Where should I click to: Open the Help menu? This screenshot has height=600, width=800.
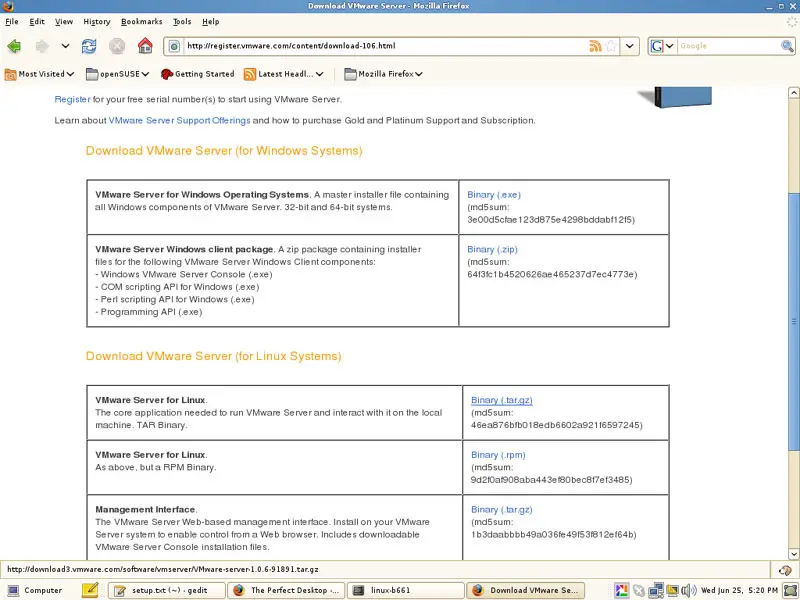tap(210, 21)
